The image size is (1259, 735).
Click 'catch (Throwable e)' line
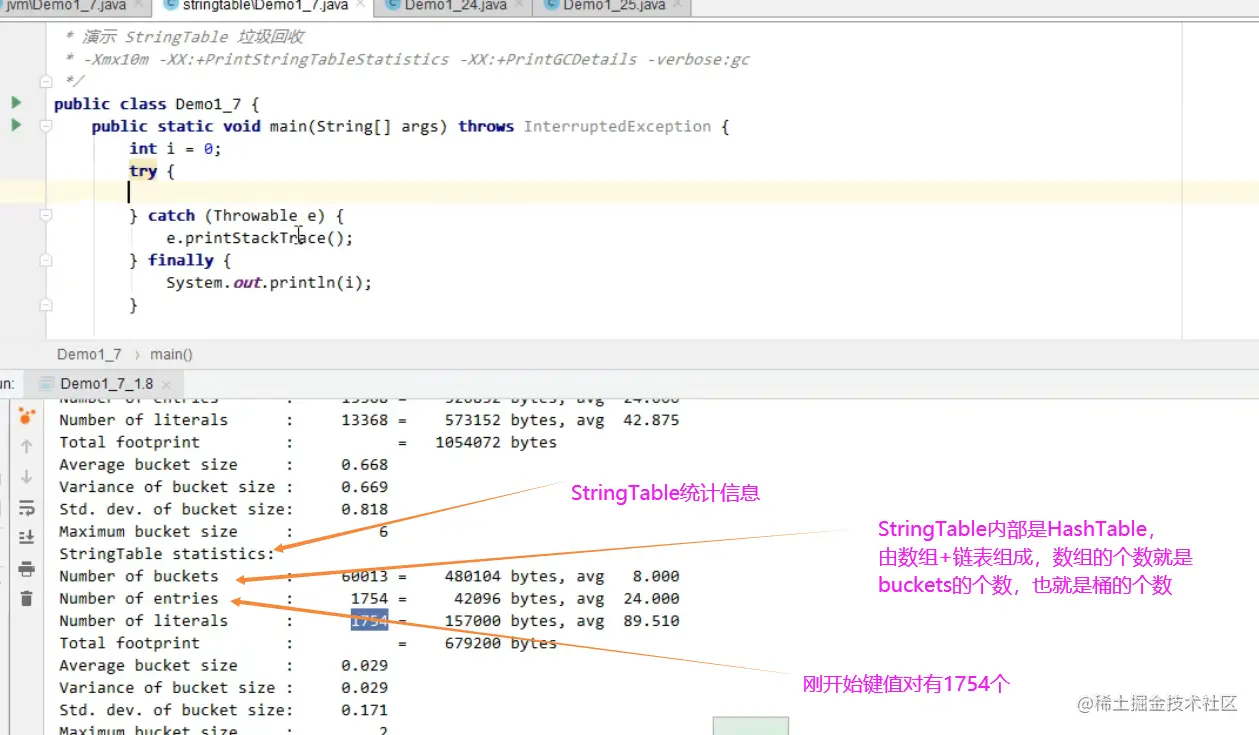[236, 215]
